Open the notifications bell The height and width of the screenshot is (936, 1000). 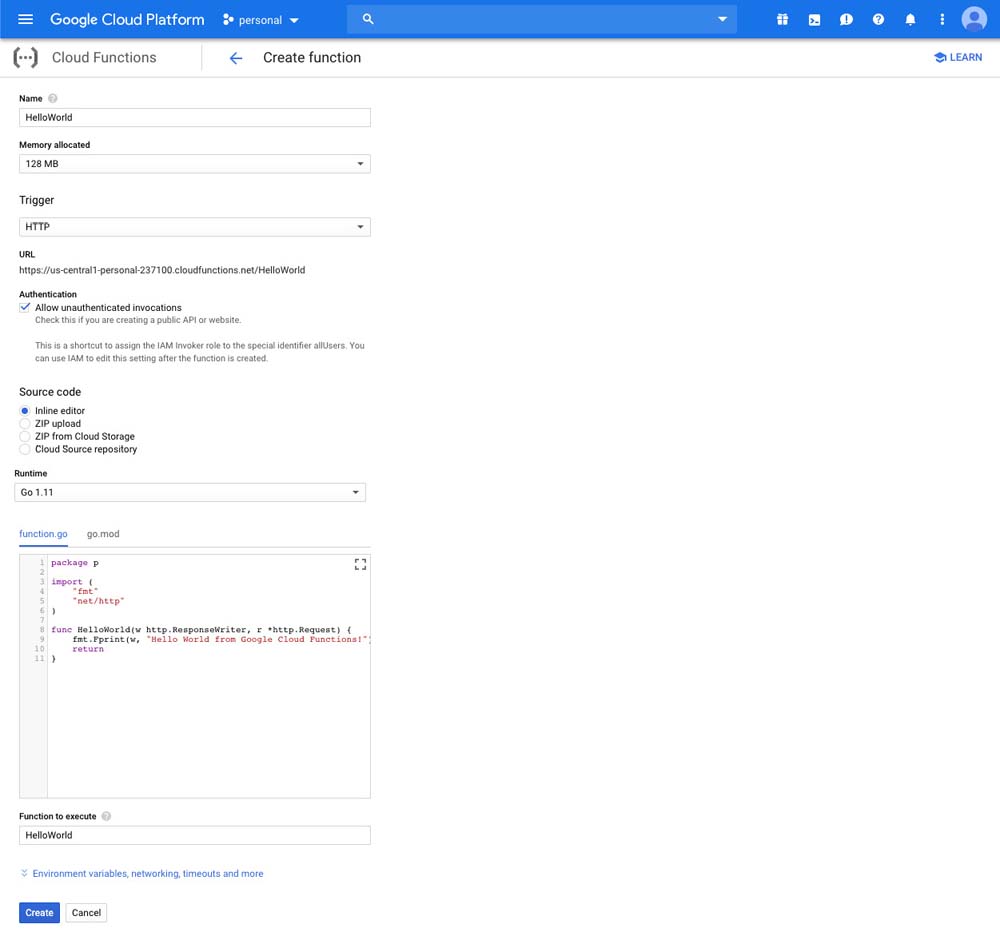coord(910,19)
